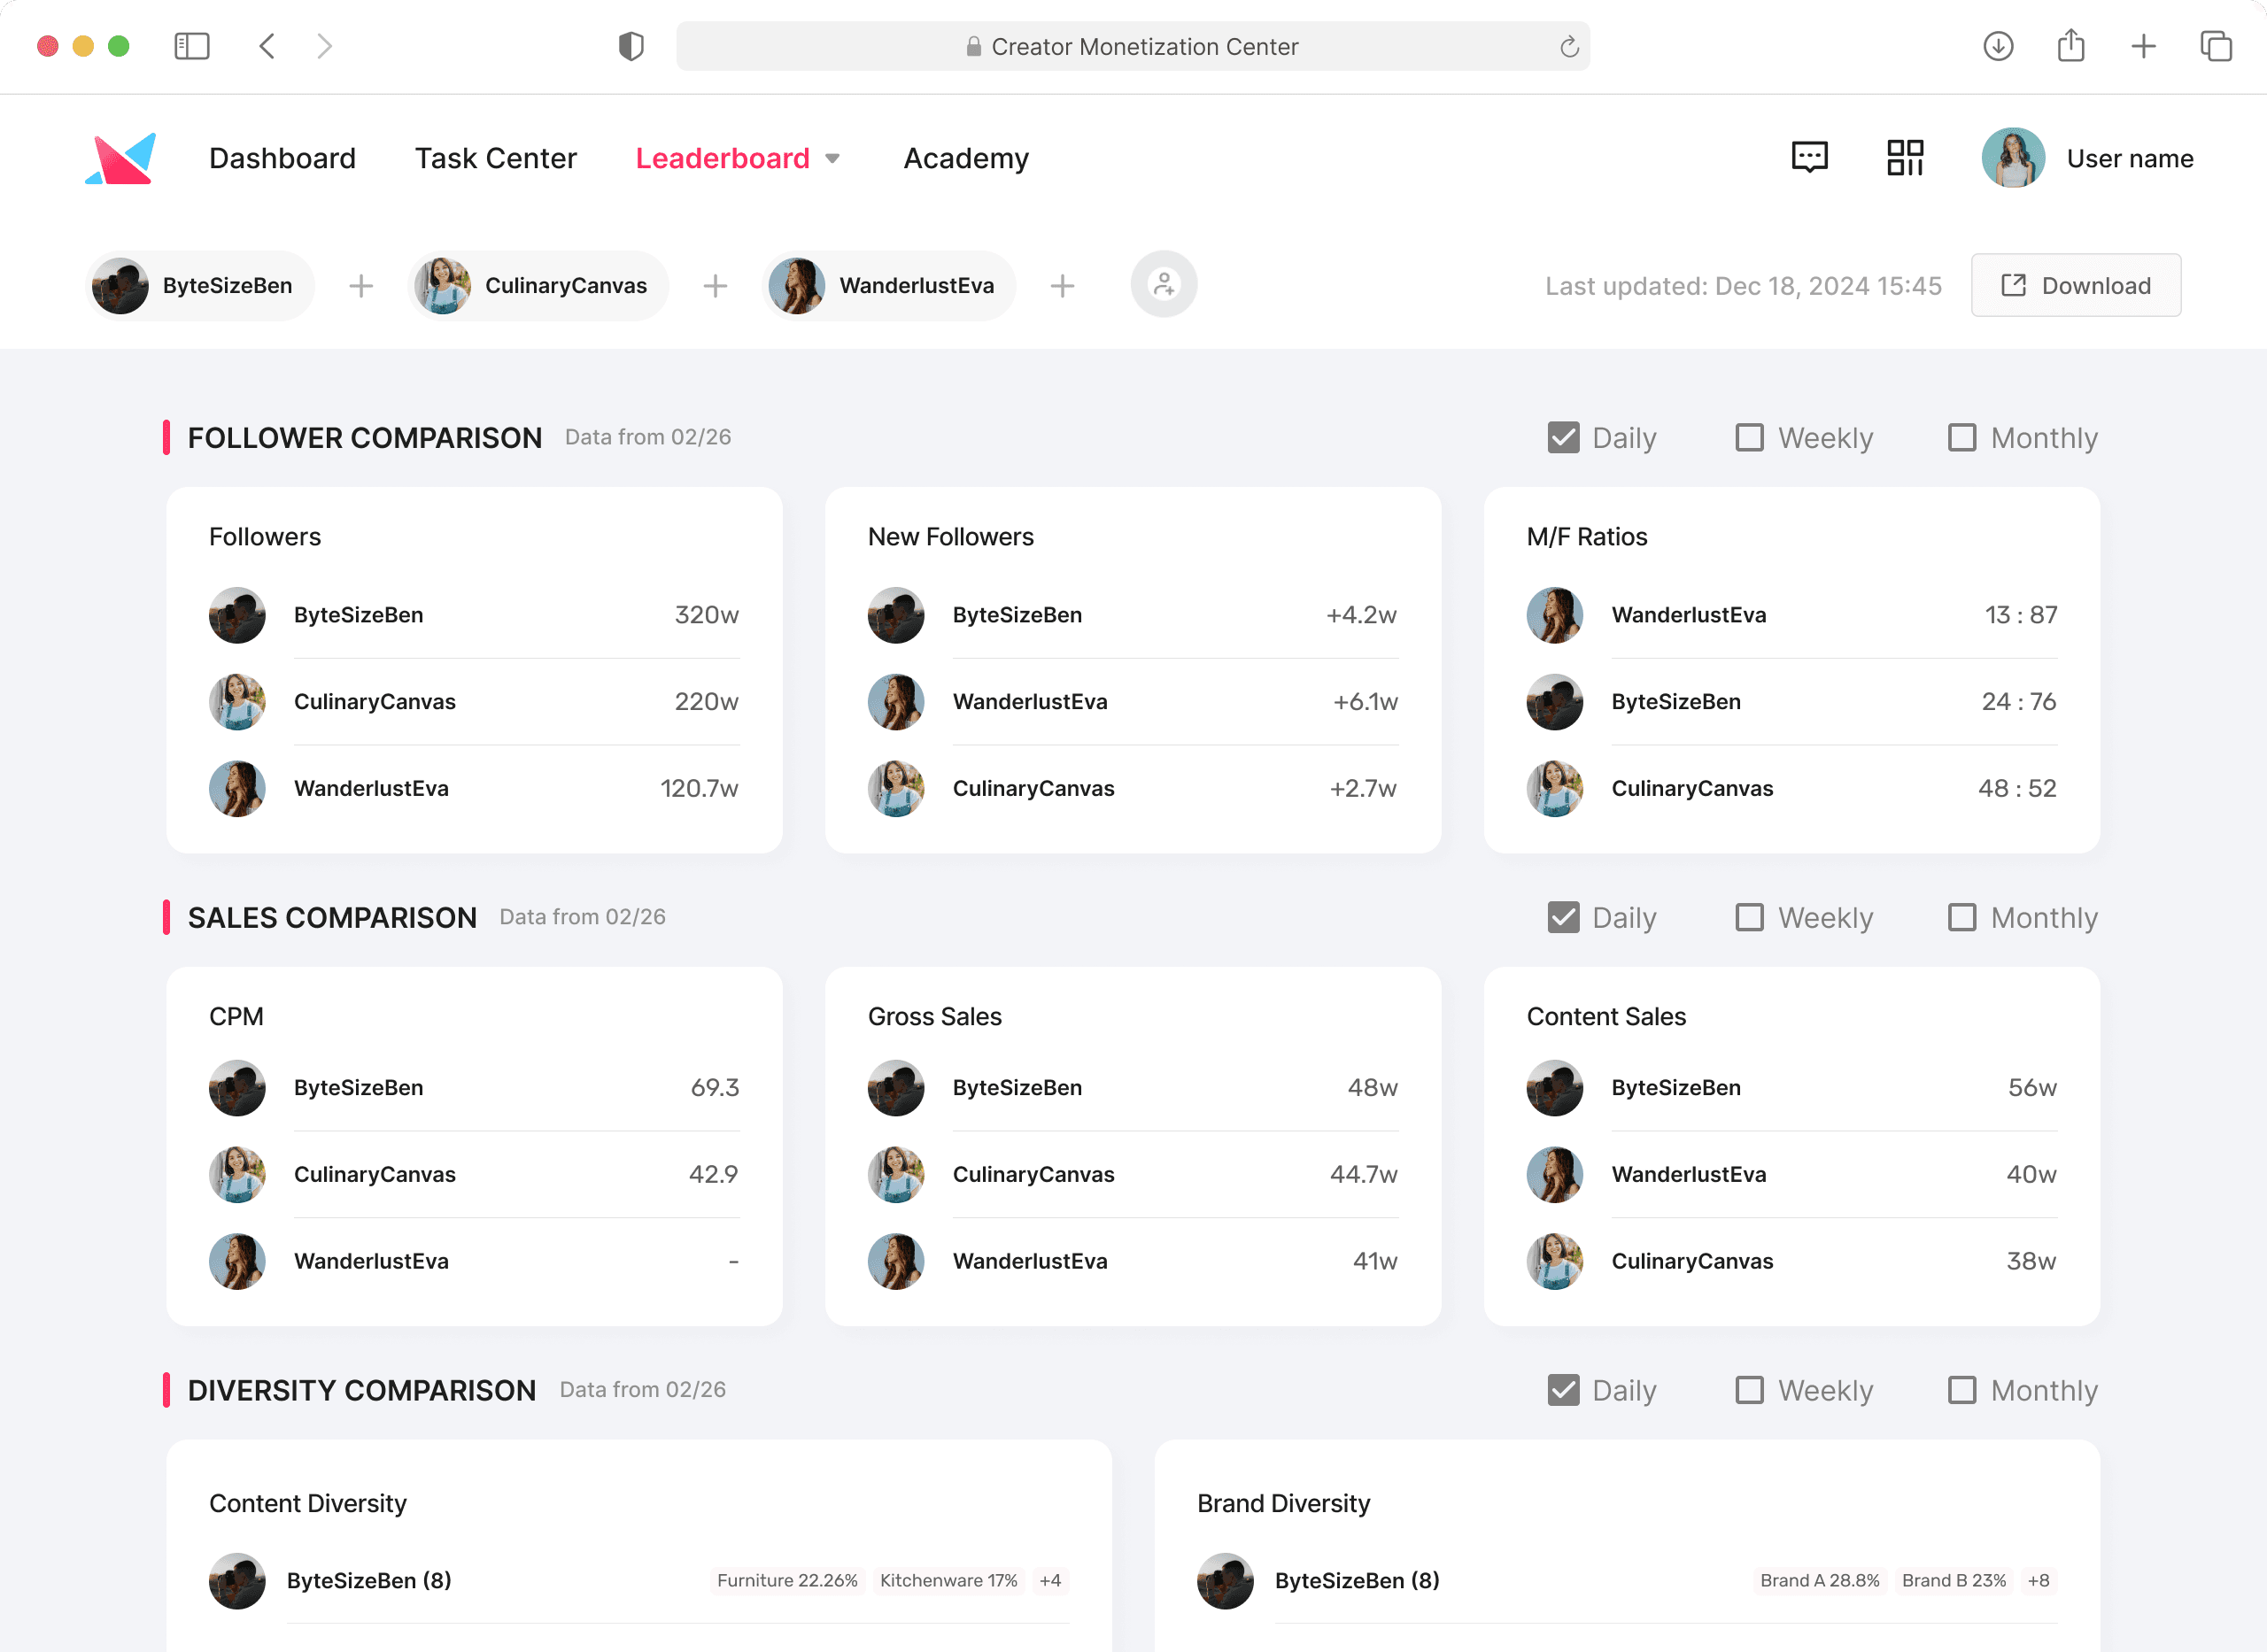Click WanderlustEva's +6.1w new followers value
This screenshot has width=2267, height=1652.
point(1365,702)
